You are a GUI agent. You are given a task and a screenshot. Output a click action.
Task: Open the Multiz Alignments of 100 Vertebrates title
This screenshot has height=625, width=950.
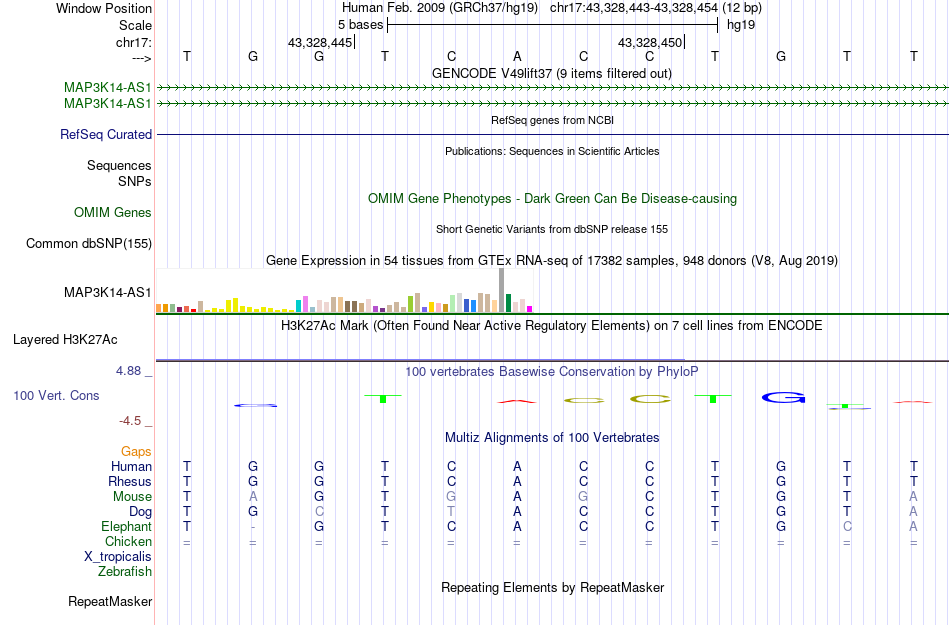pyautogui.click(x=552, y=437)
